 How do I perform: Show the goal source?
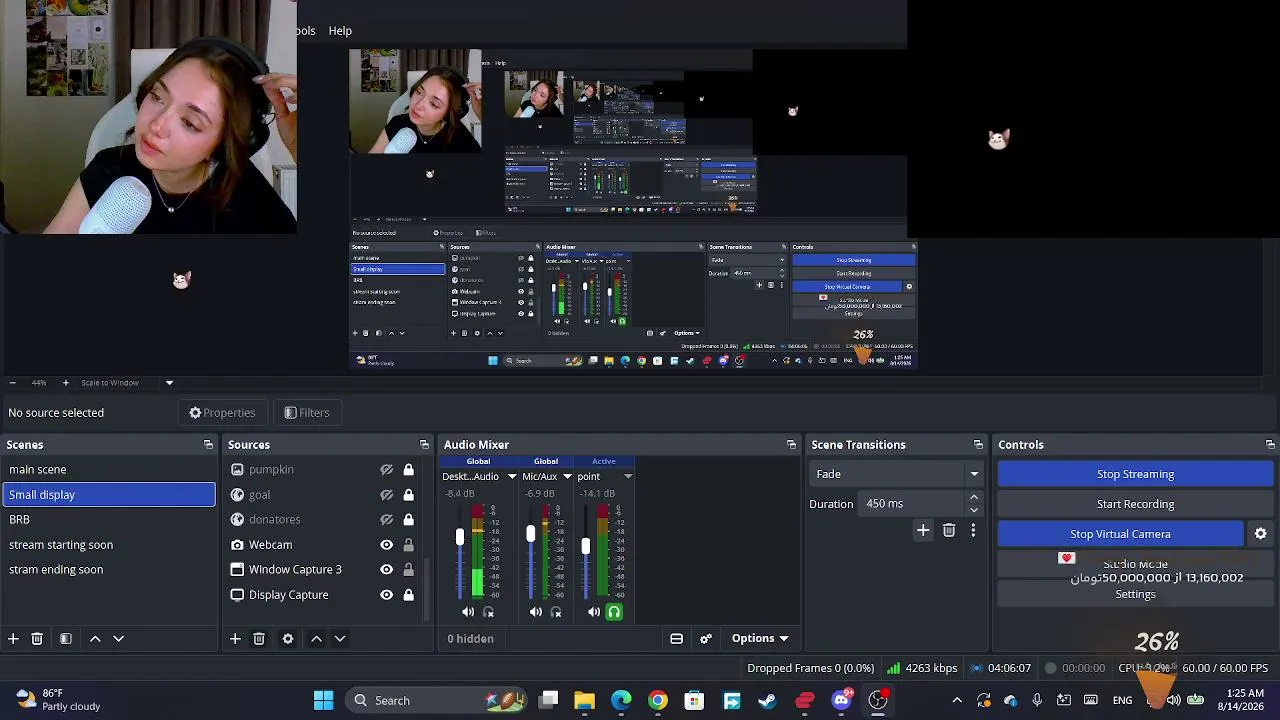tap(386, 494)
